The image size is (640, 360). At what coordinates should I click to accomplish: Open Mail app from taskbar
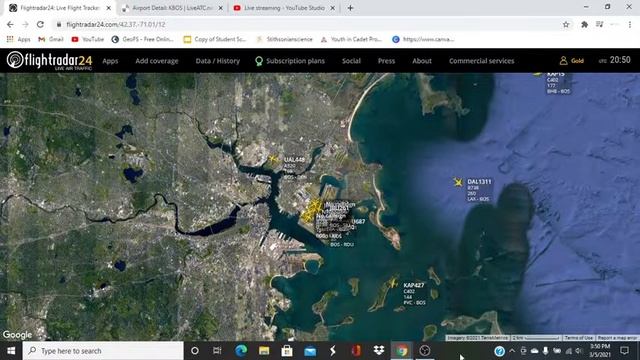click(310, 351)
